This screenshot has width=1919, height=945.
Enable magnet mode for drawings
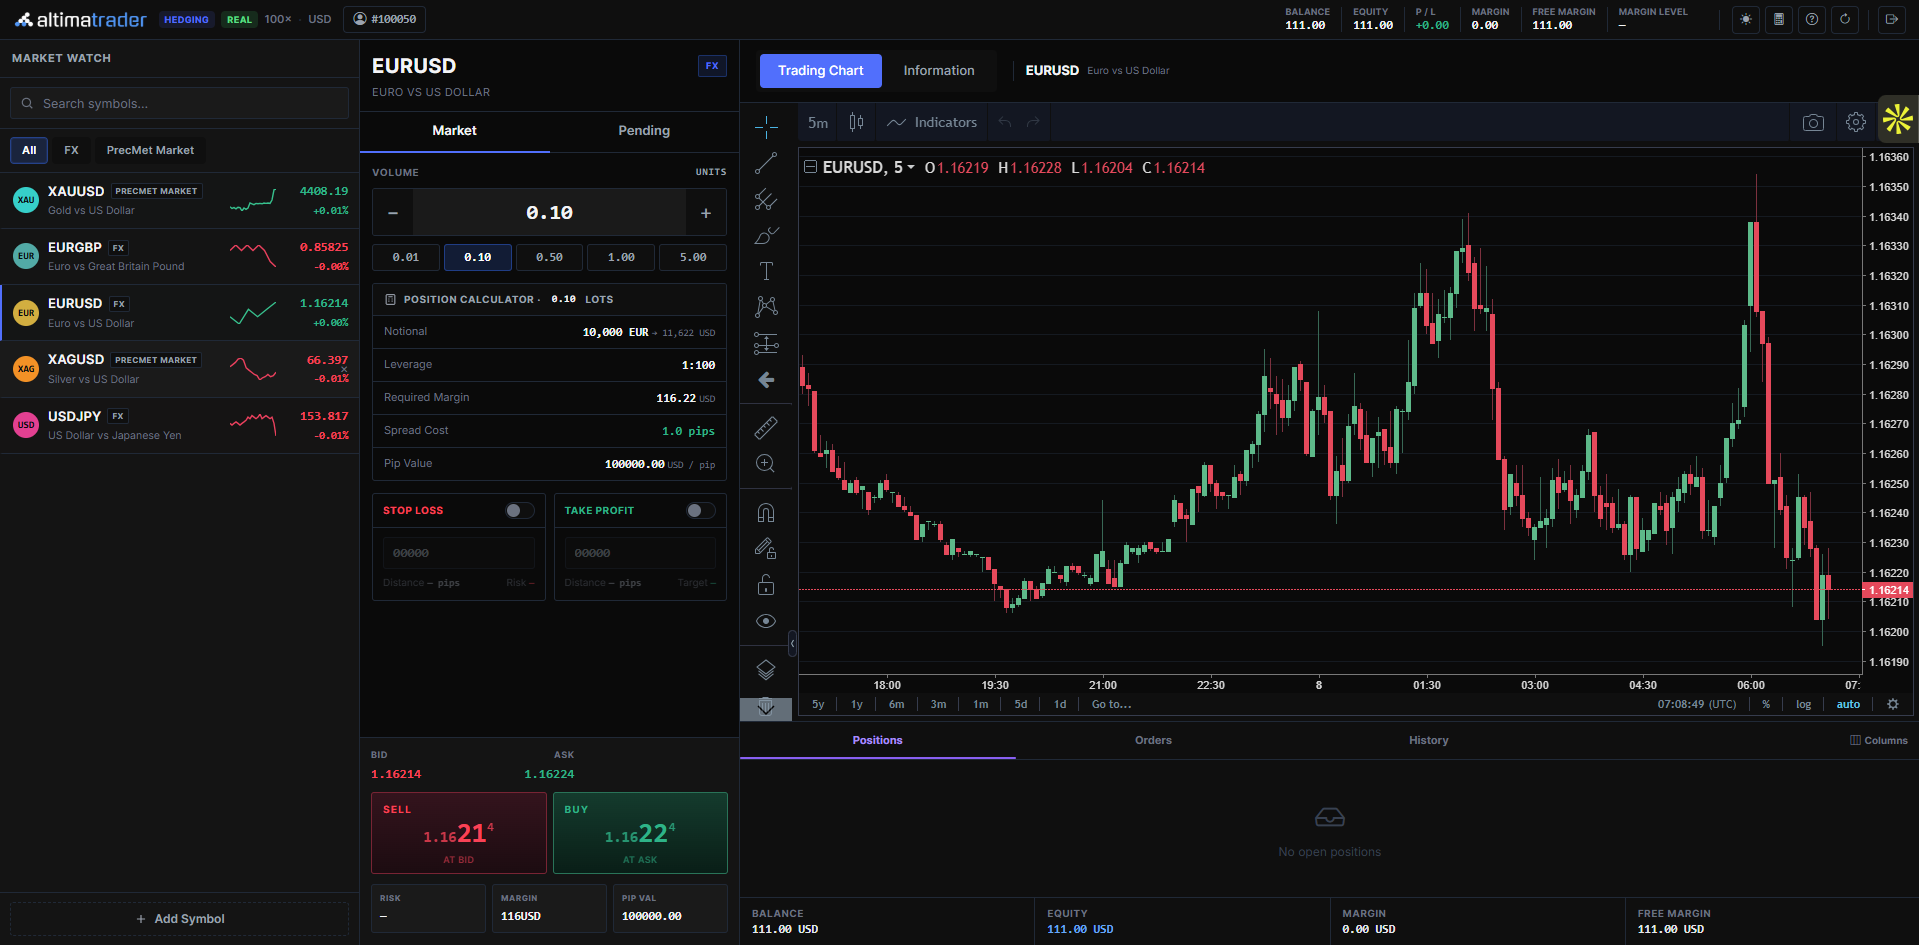click(766, 513)
